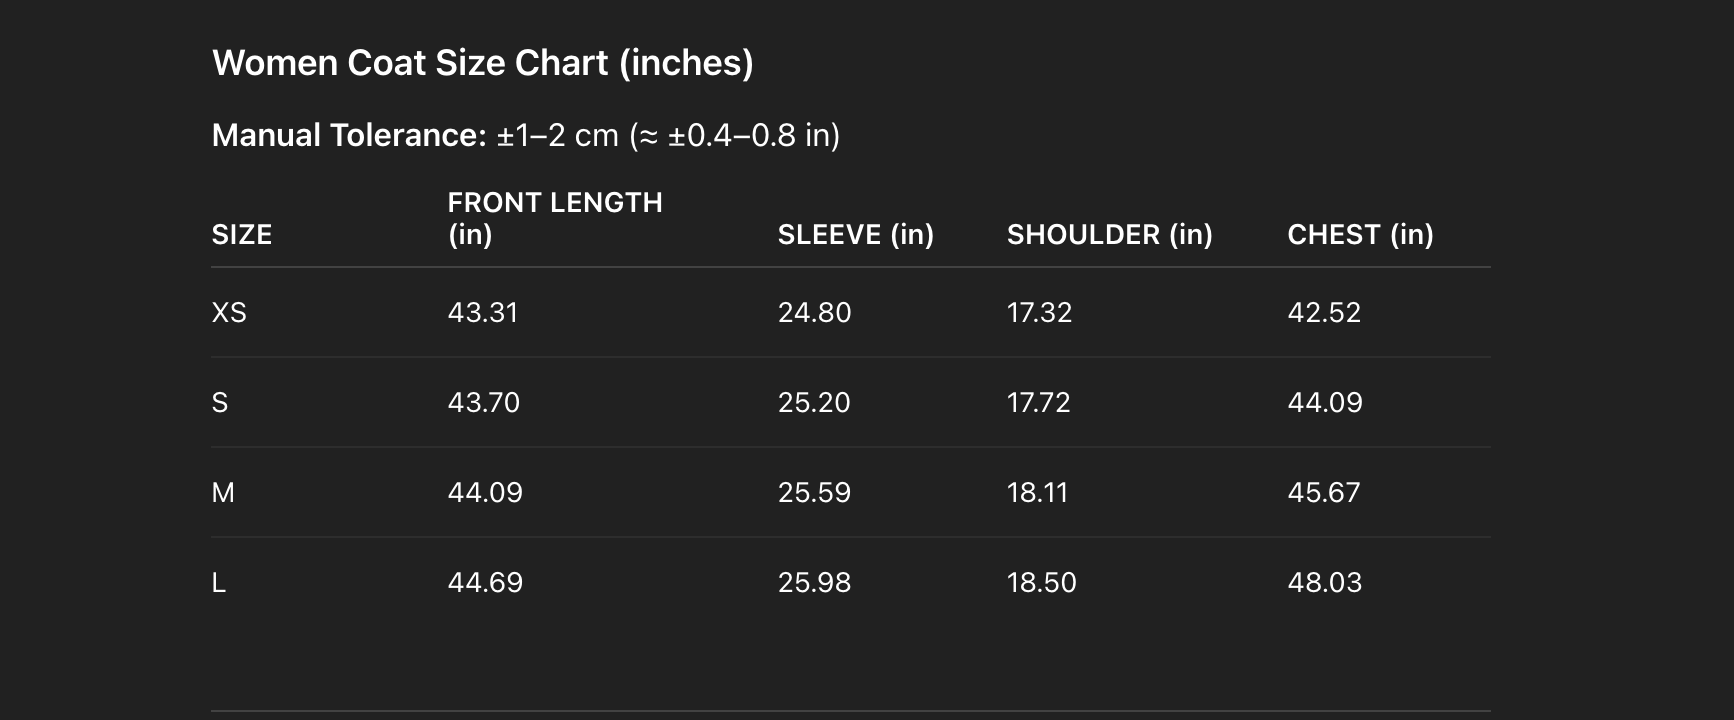Click the S sleeve value 25.20

click(814, 403)
